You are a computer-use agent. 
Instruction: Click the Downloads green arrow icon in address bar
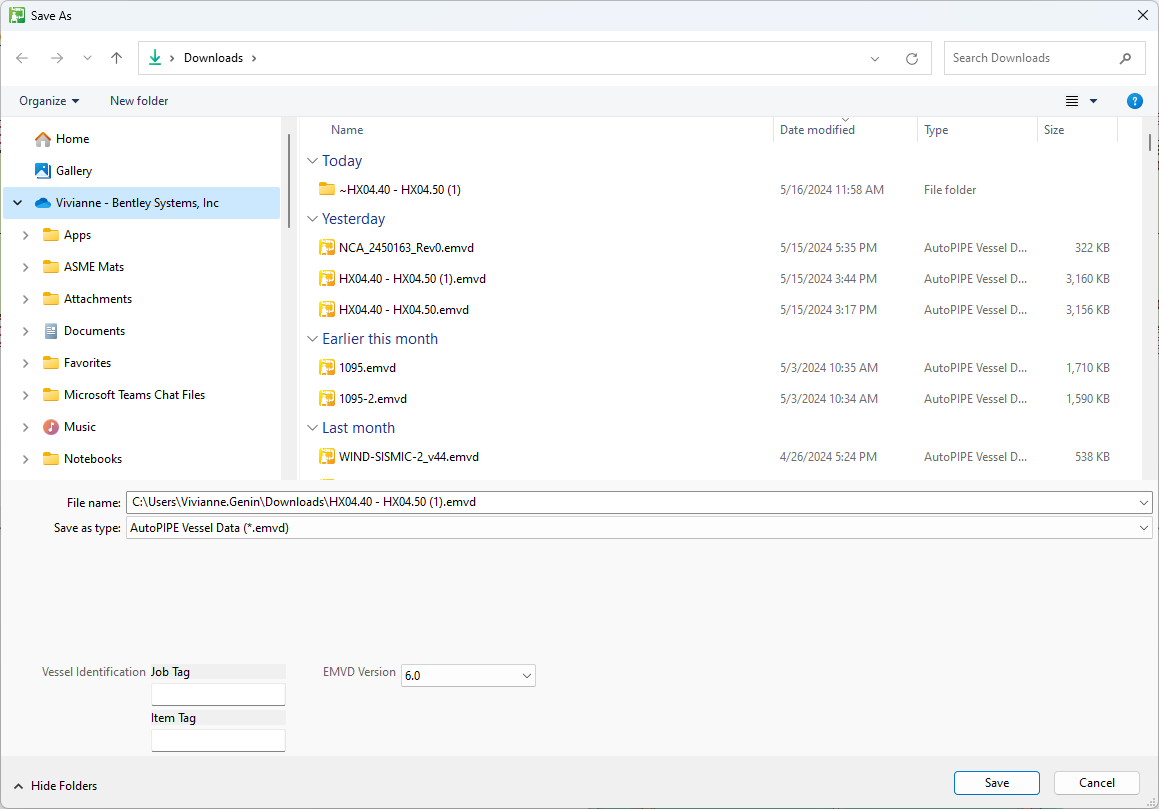(154, 58)
